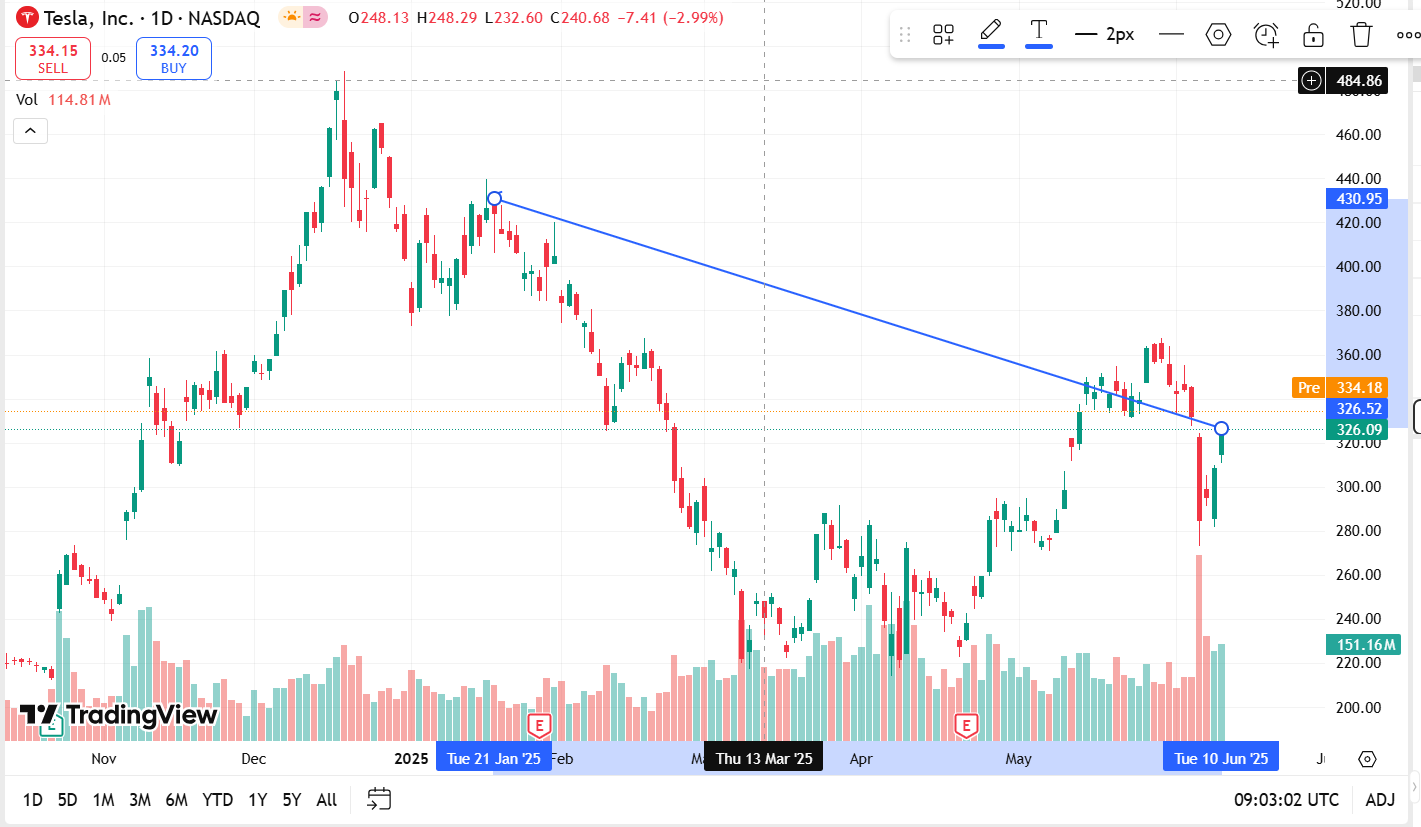1421x827 pixels.
Task: Click the Thu 13 Mar '25 crosshair date label
Action: 764,758
